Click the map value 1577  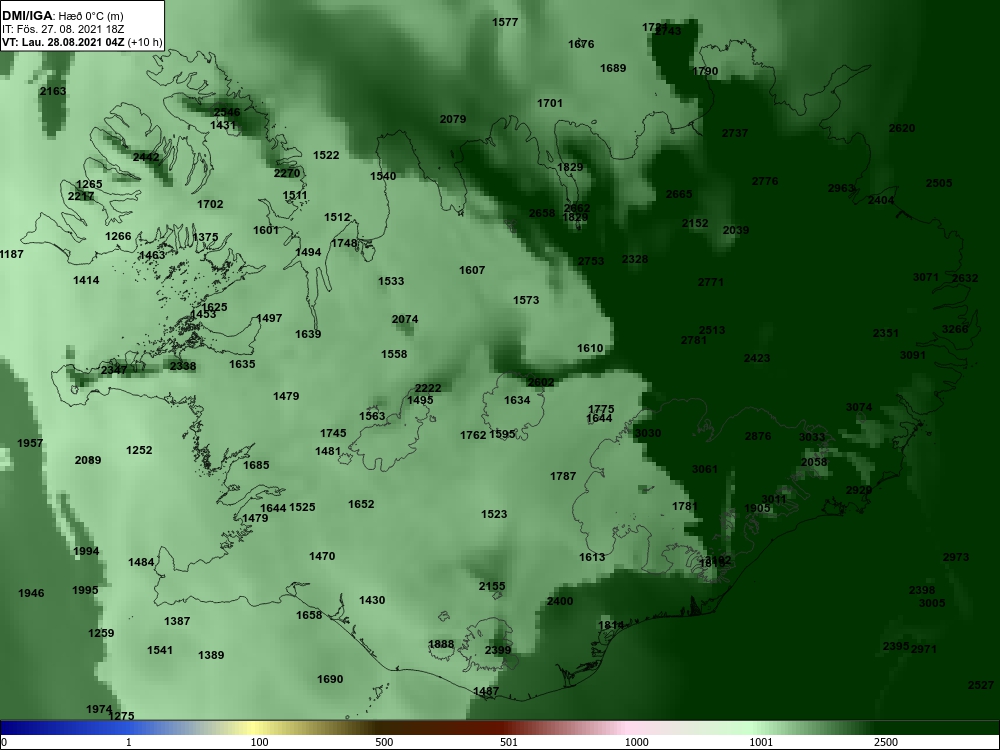pyautogui.click(x=505, y=22)
